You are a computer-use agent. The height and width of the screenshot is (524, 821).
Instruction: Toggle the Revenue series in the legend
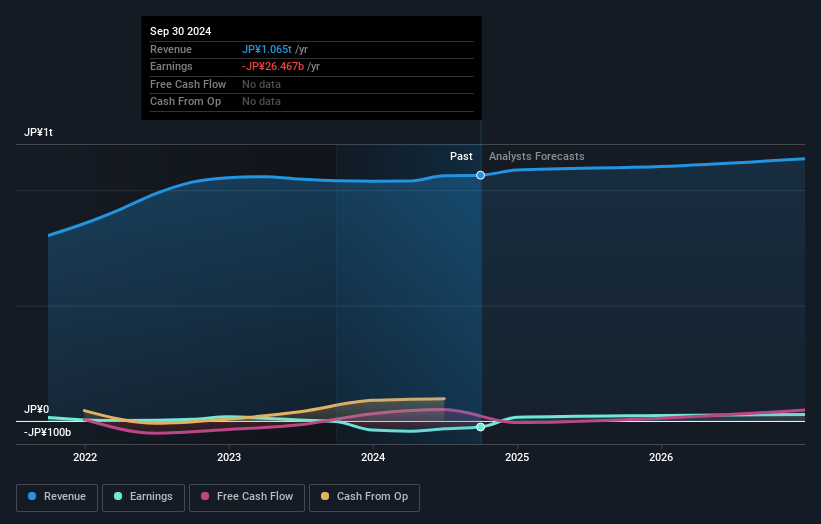tap(57, 497)
